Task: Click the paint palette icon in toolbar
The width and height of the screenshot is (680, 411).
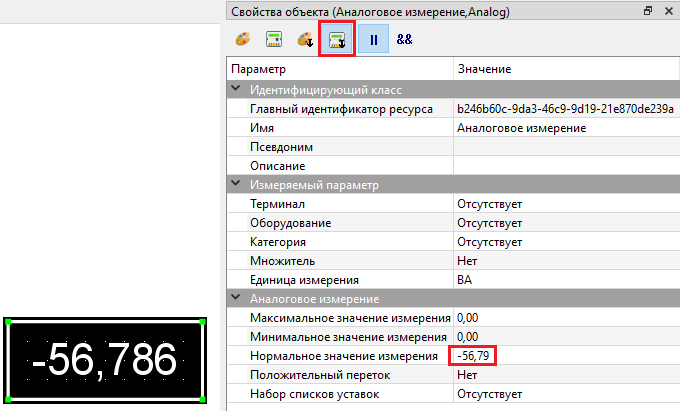Action: click(242, 40)
